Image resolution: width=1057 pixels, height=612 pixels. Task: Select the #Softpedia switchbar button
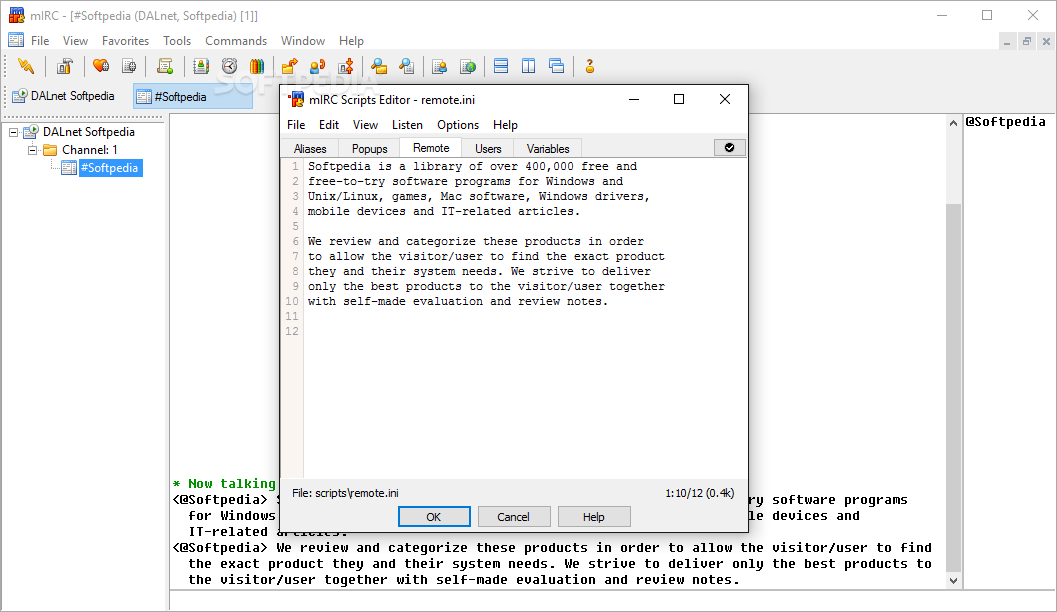193,97
